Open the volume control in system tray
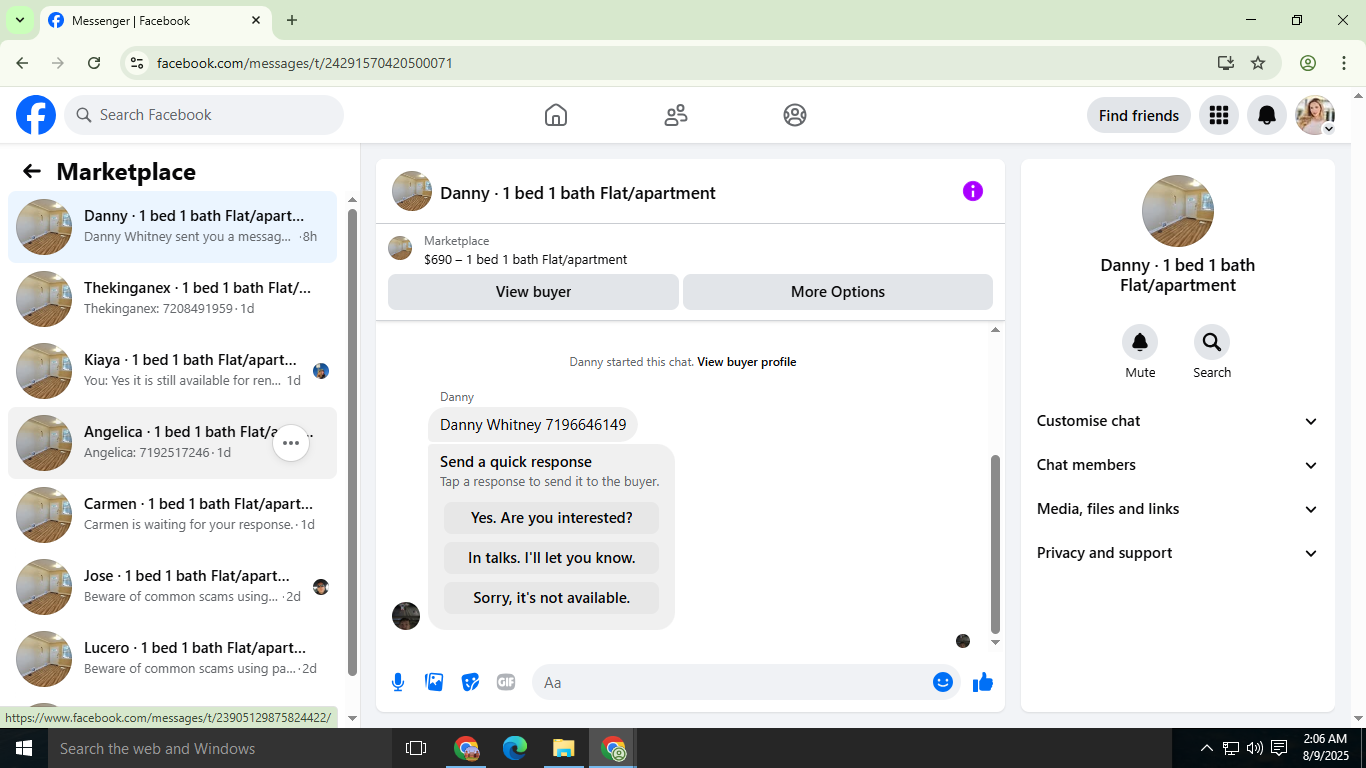Screen dimensions: 1366x768 [1255, 748]
